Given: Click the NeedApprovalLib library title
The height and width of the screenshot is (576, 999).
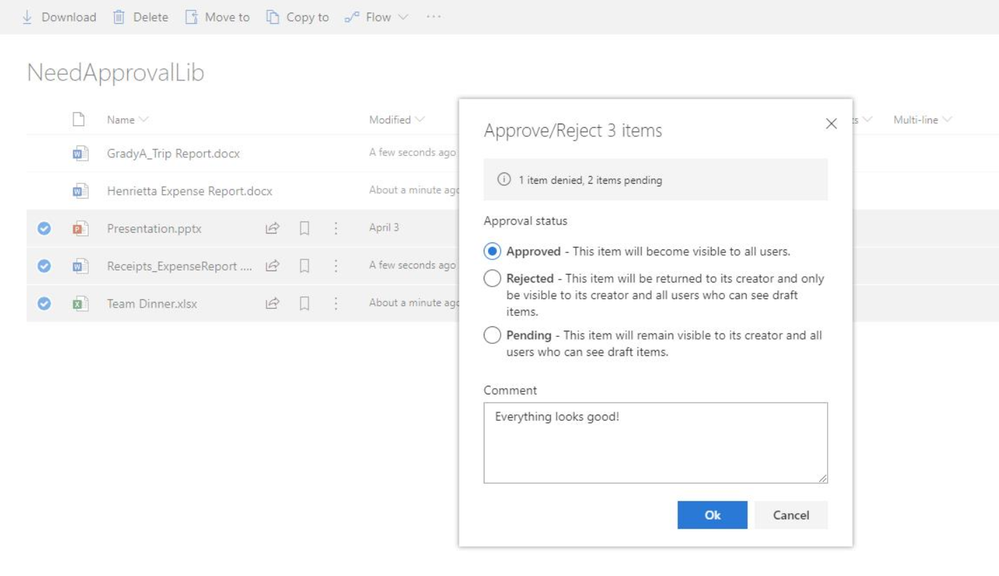Looking at the screenshot, I should tap(115, 73).
